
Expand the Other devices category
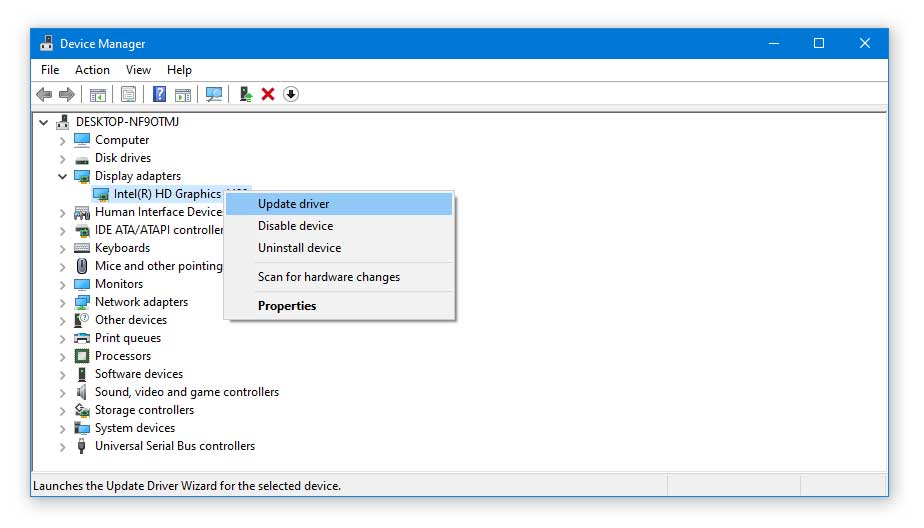coord(62,321)
